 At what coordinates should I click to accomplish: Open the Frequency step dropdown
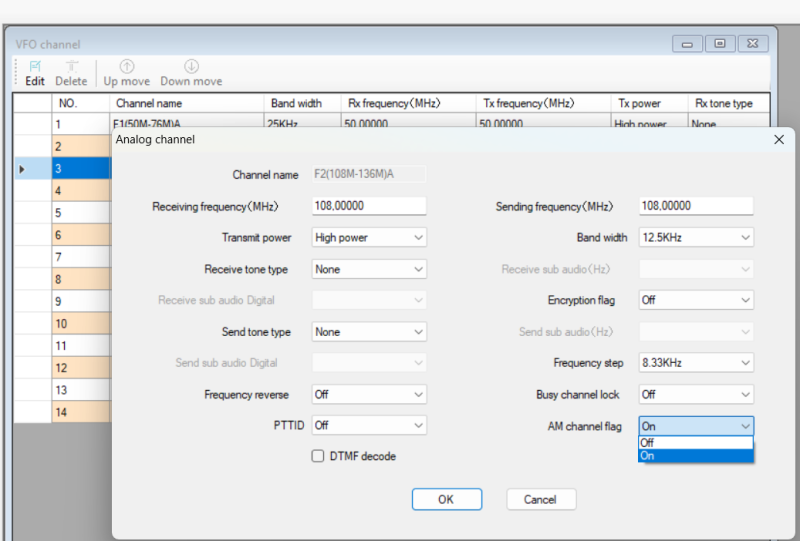click(x=696, y=363)
